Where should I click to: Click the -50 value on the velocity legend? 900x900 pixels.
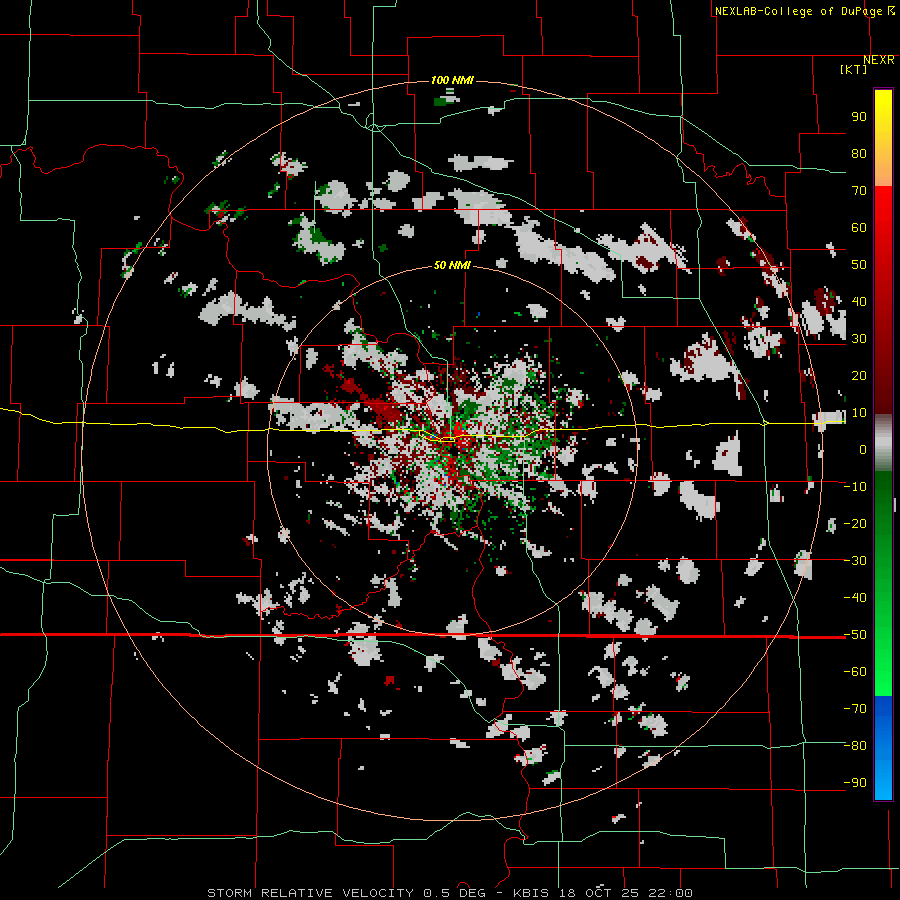coord(855,635)
